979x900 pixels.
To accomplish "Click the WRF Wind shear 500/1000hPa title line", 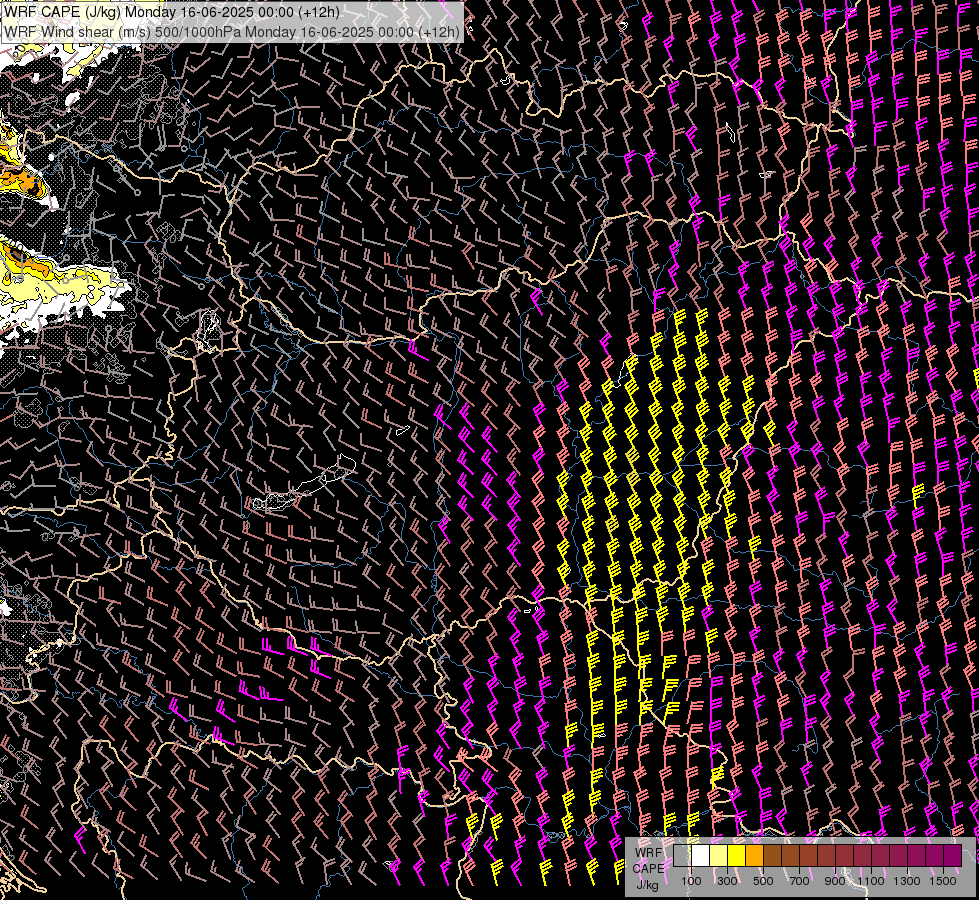I will (232, 32).
